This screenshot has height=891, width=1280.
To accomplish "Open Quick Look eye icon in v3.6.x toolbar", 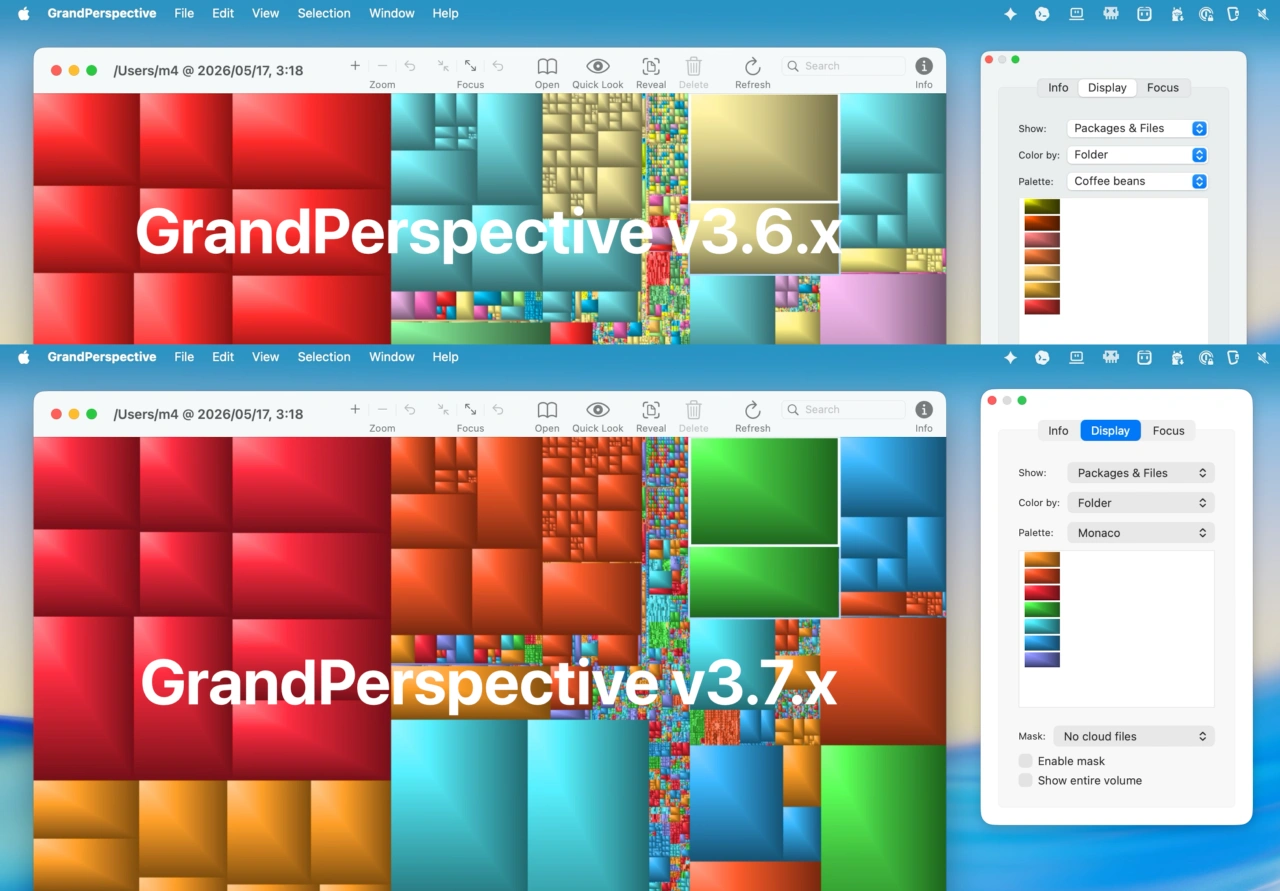I will click(598, 66).
